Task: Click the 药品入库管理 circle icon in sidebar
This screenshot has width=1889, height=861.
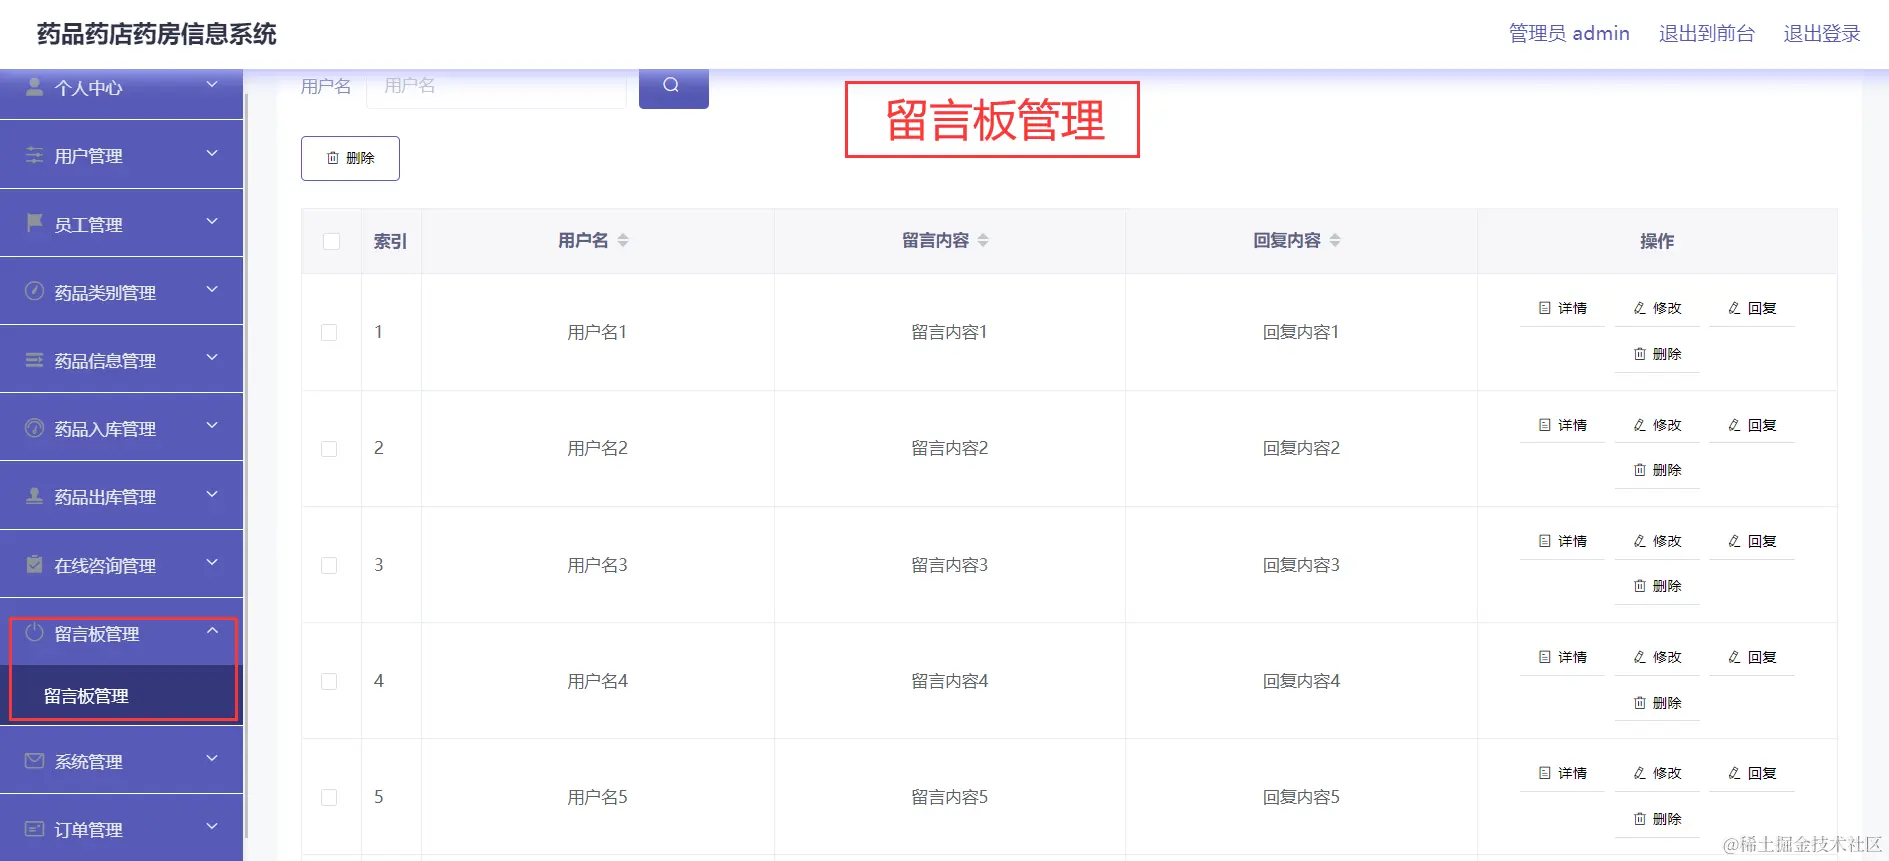Action: click(x=34, y=428)
